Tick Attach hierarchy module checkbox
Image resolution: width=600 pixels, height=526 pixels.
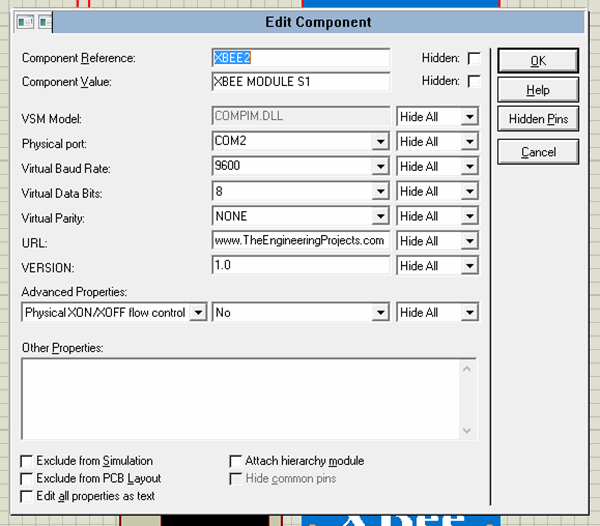point(236,461)
